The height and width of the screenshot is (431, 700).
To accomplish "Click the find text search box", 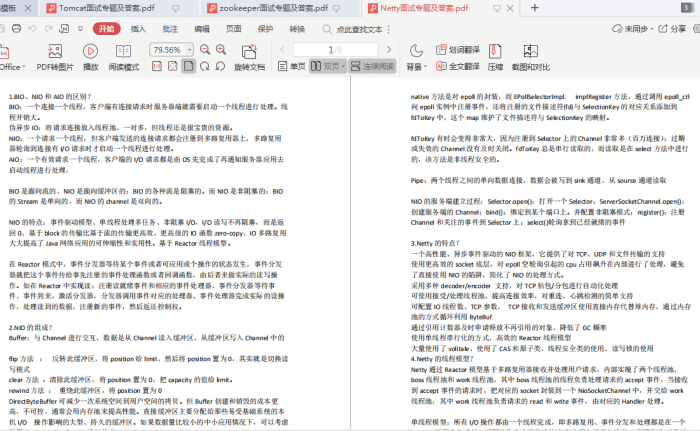I will (353, 29).
